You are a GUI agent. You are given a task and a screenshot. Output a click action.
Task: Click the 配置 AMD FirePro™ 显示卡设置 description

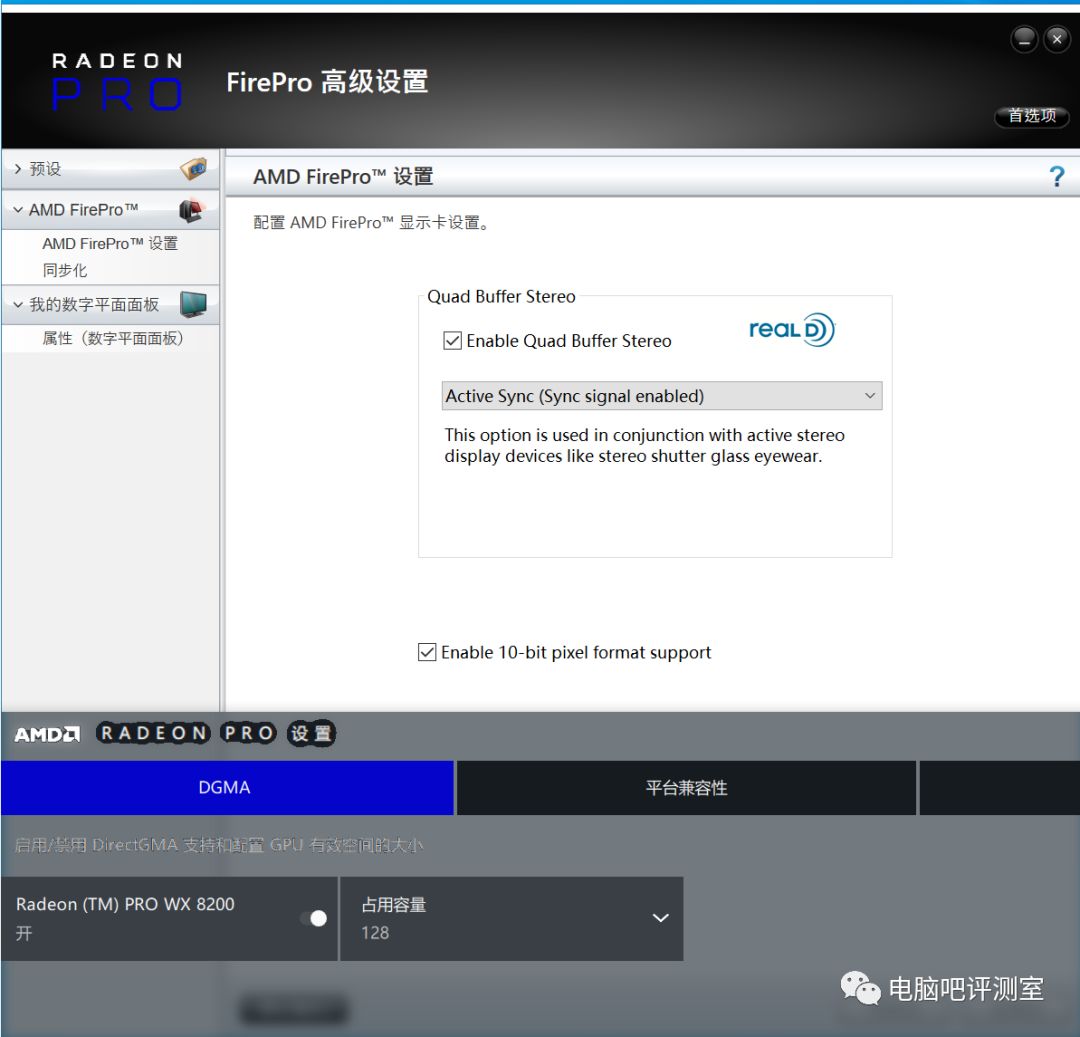tap(372, 222)
